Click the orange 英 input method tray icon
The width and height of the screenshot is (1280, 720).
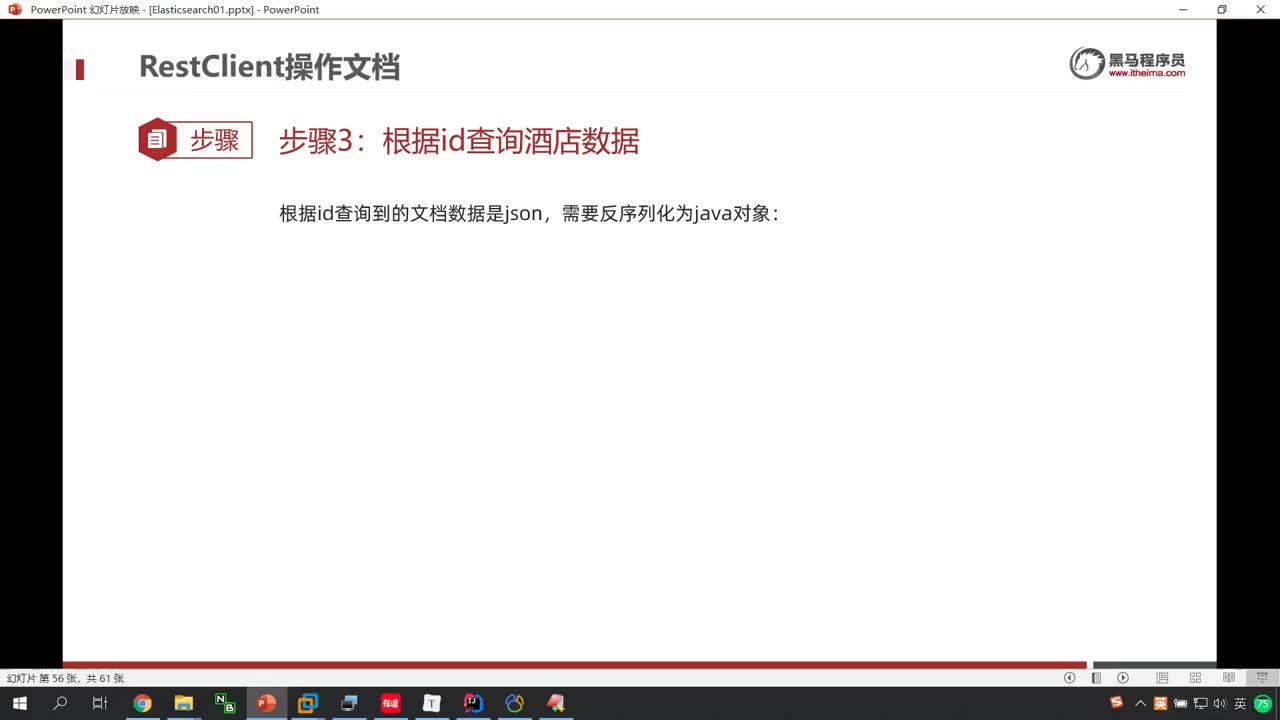coord(1160,703)
